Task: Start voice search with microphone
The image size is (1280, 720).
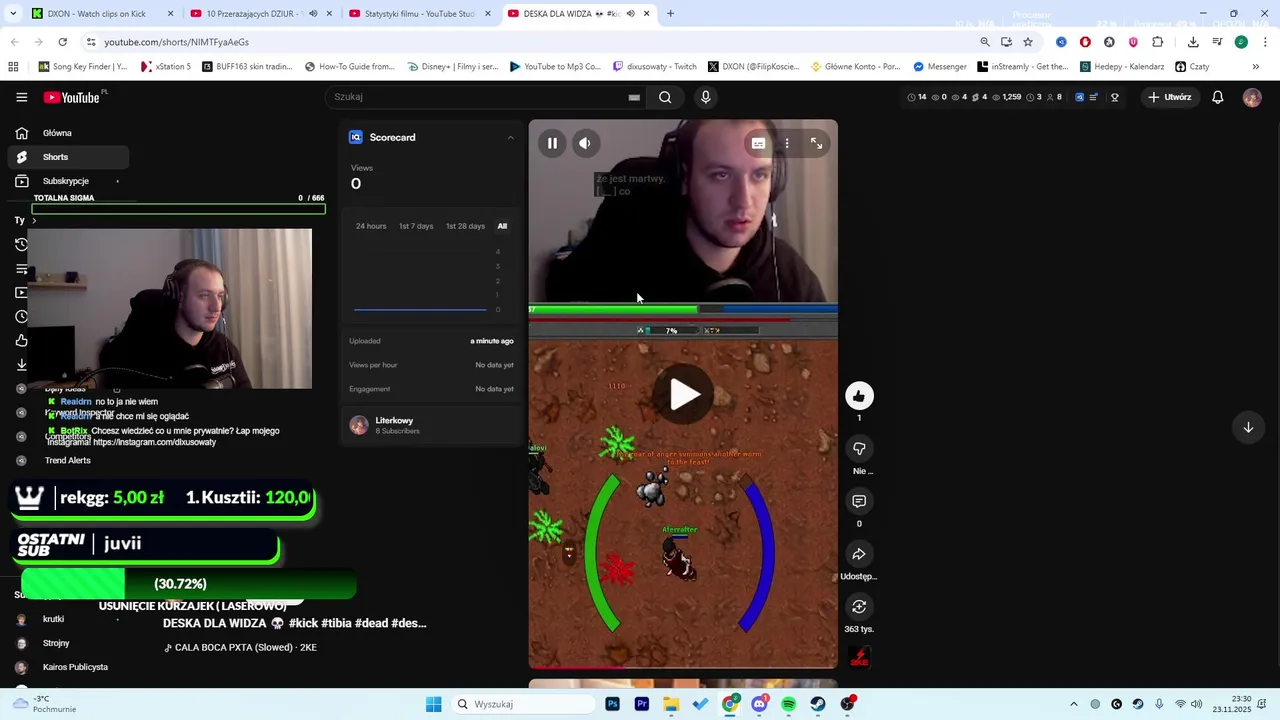Action: [x=706, y=97]
